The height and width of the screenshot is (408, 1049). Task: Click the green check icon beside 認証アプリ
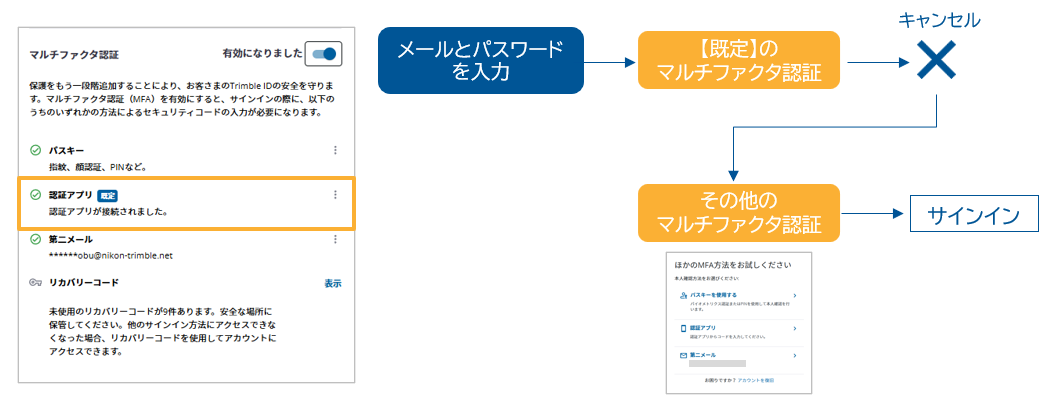[x=36, y=195]
